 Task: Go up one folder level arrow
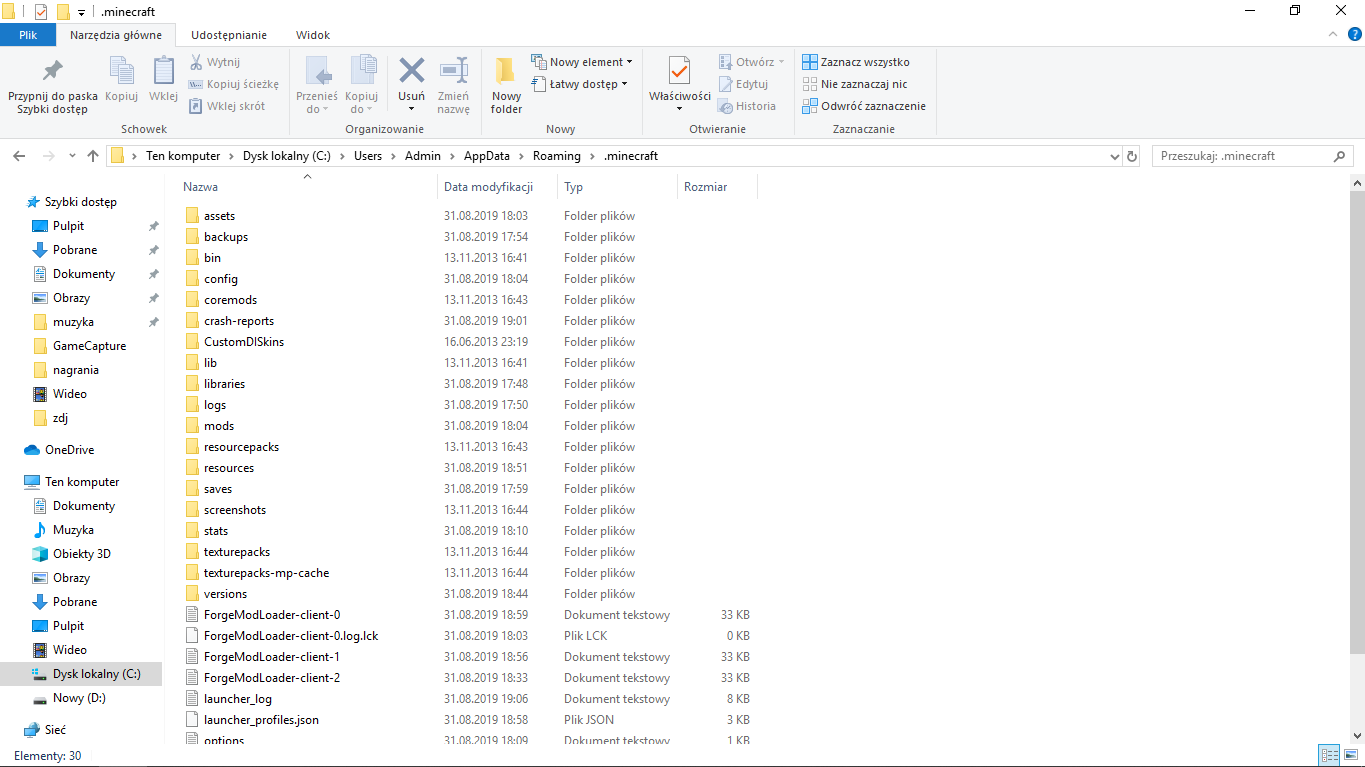tap(93, 156)
